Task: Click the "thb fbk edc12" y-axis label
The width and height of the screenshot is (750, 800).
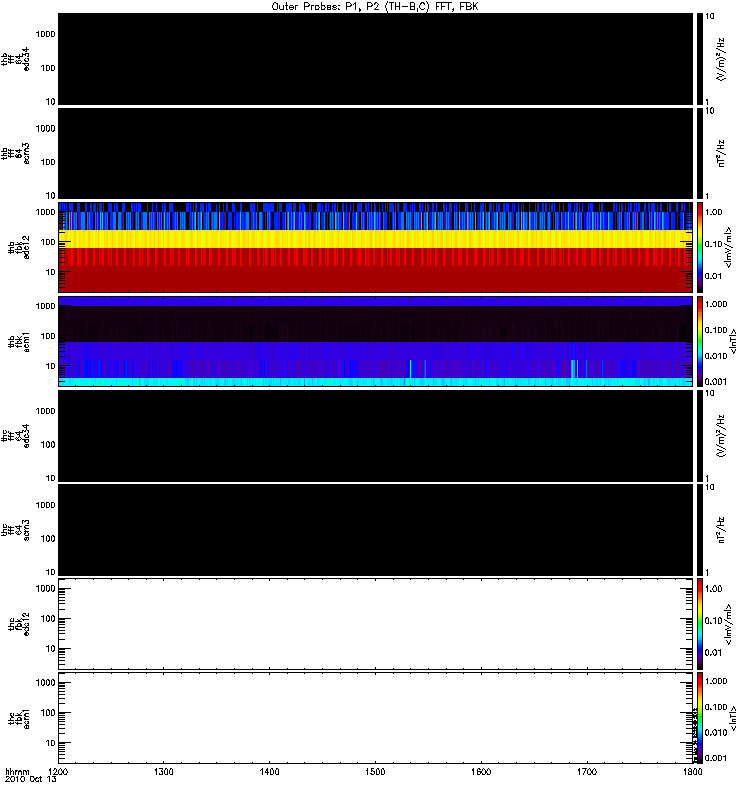Action: pos(19,247)
